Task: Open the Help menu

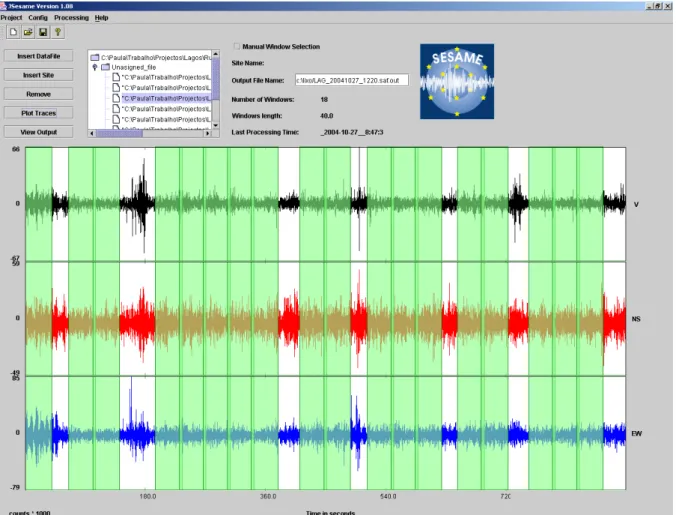Action: tap(101, 18)
